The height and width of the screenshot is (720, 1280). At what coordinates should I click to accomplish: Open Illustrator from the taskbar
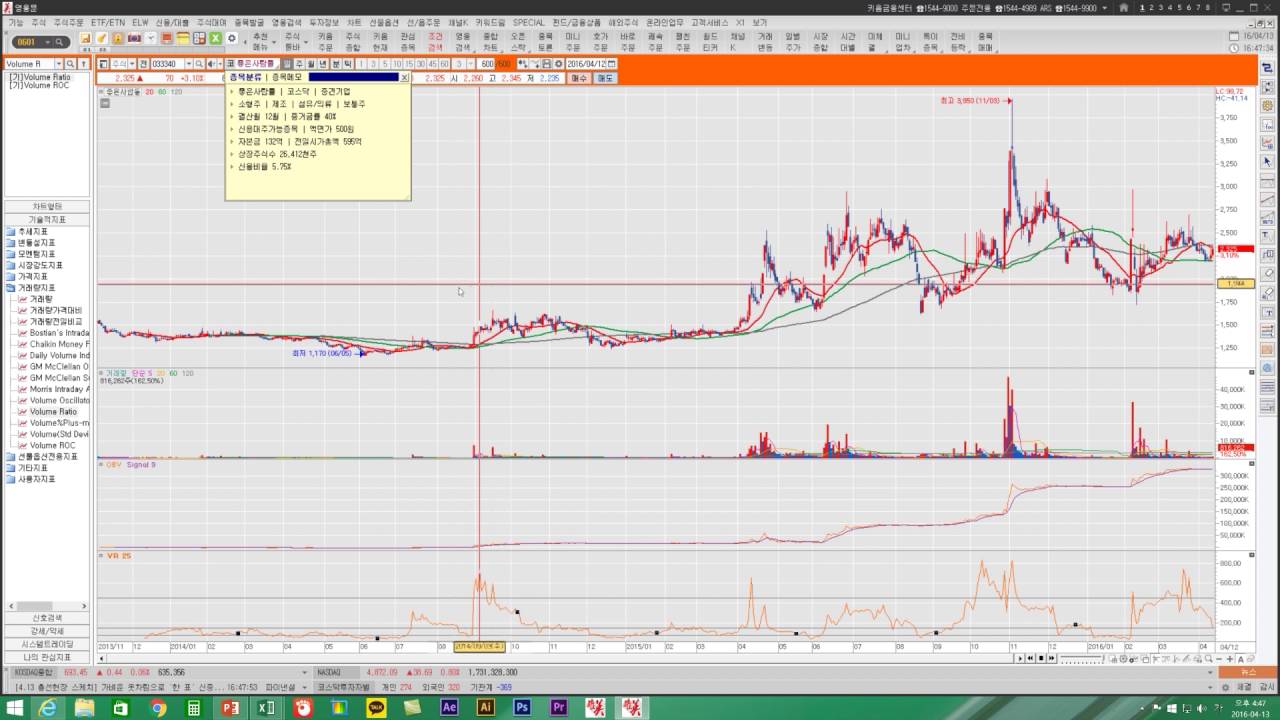485,707
